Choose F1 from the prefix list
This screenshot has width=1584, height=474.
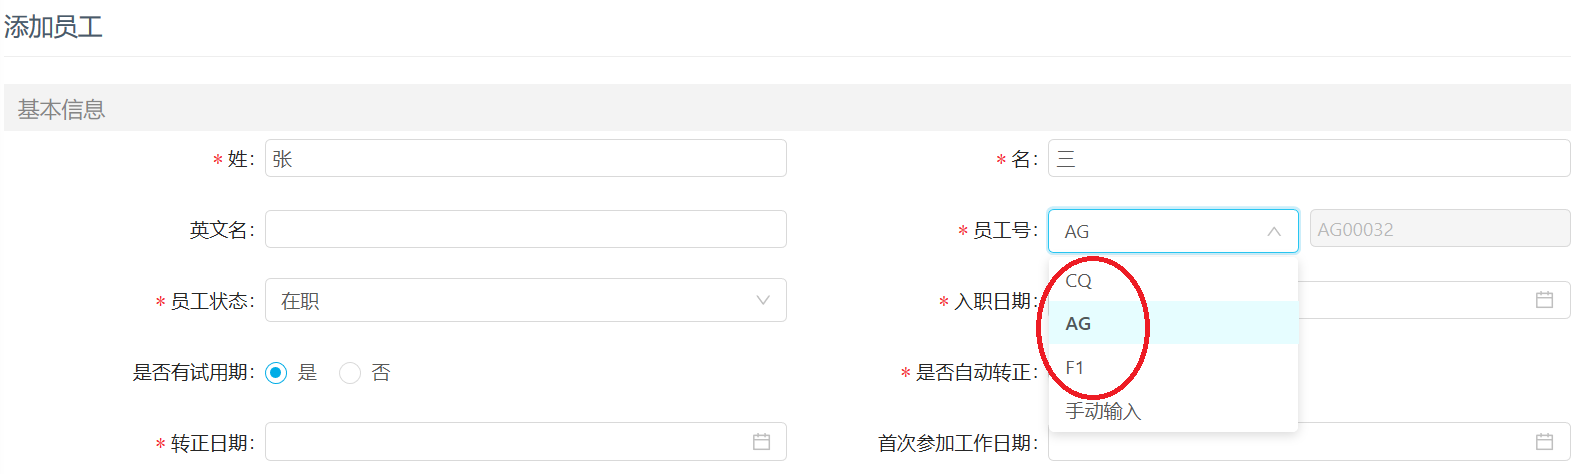point(1173,367)
